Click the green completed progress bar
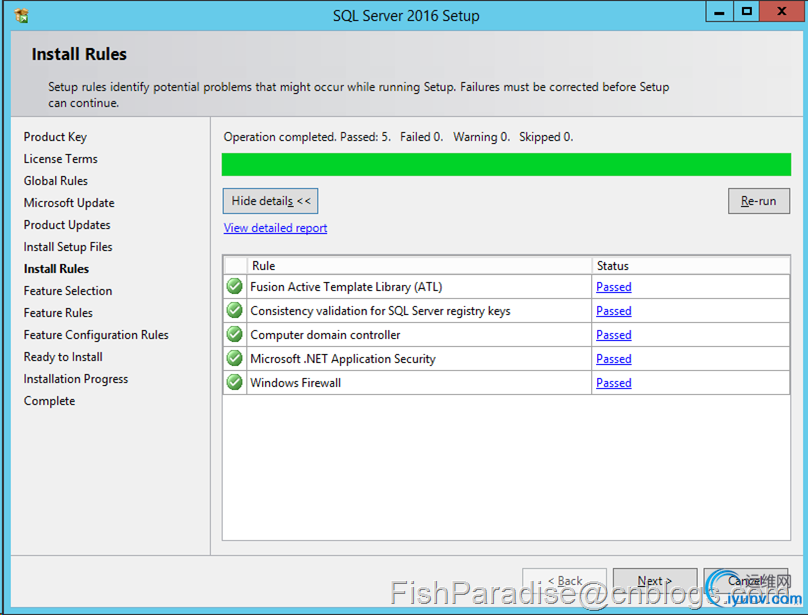This screenshot has width=808, height=615. [x=506, y=164]
